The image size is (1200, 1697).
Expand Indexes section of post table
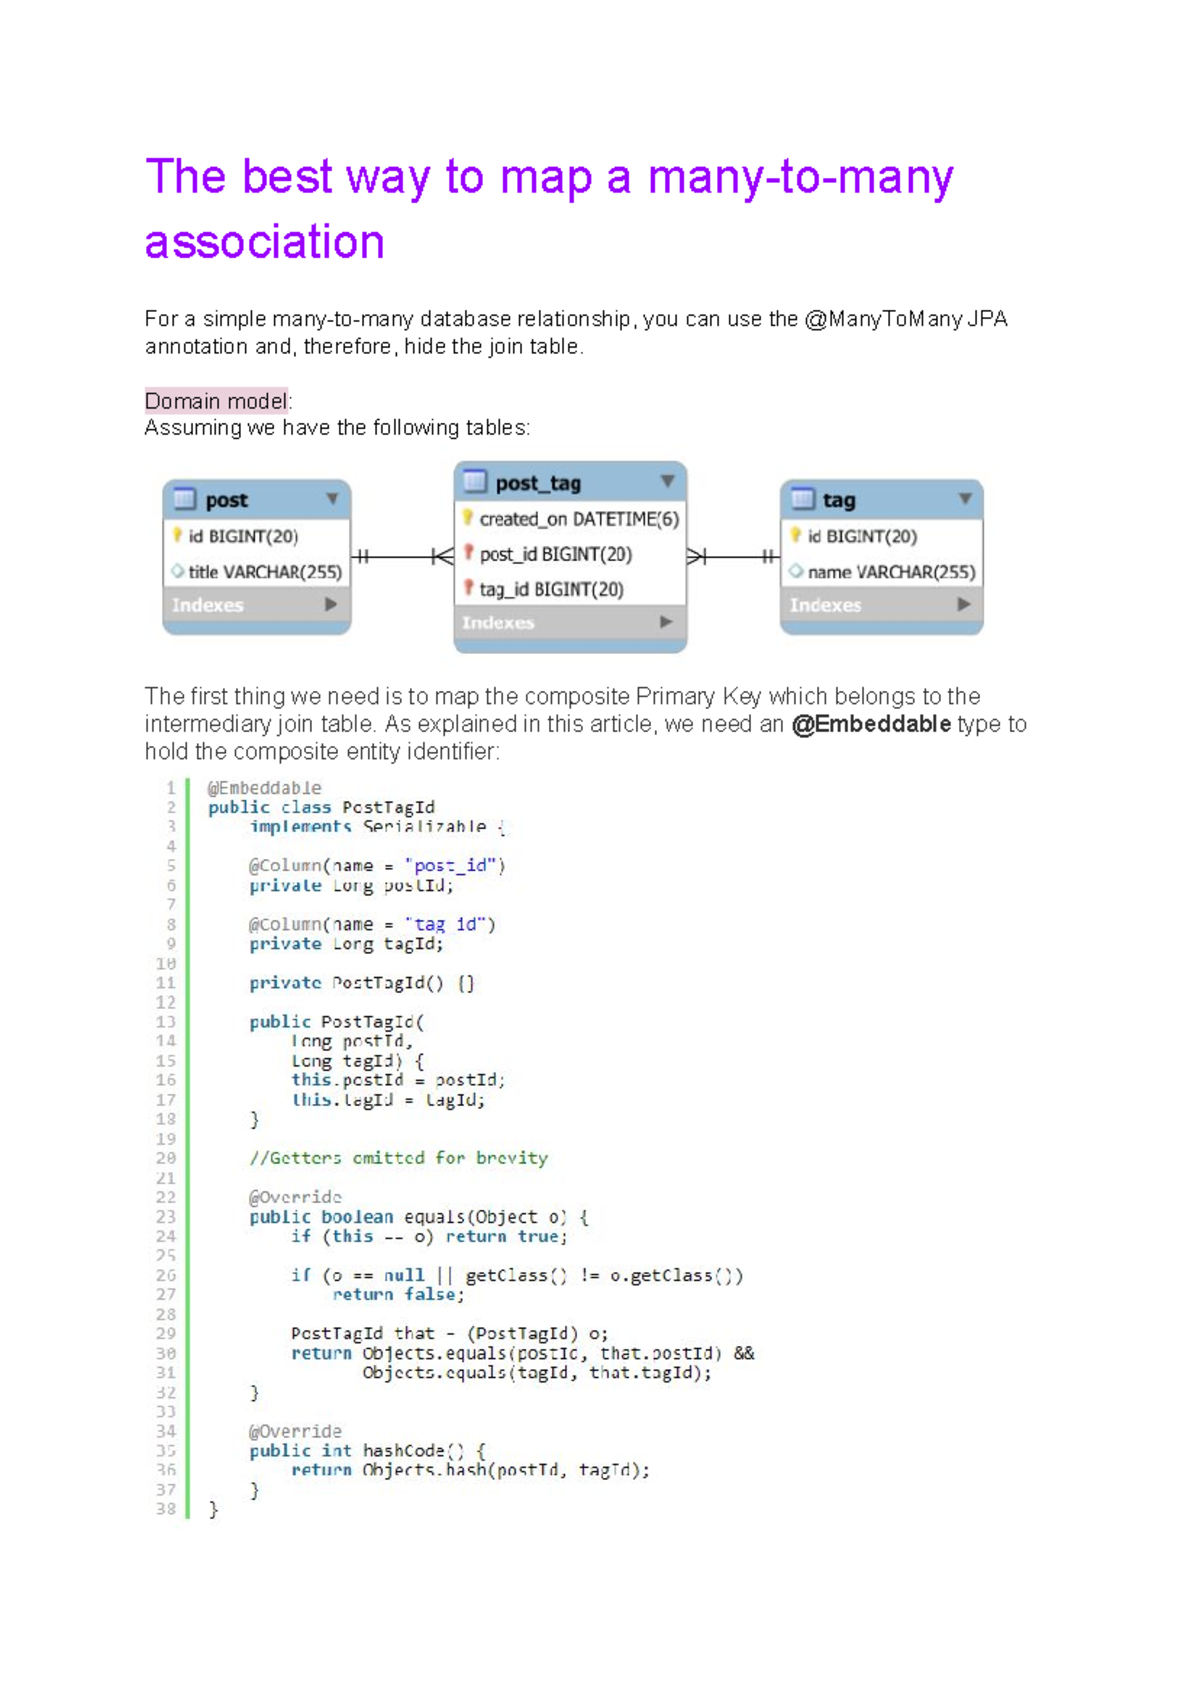coord(331,604)
